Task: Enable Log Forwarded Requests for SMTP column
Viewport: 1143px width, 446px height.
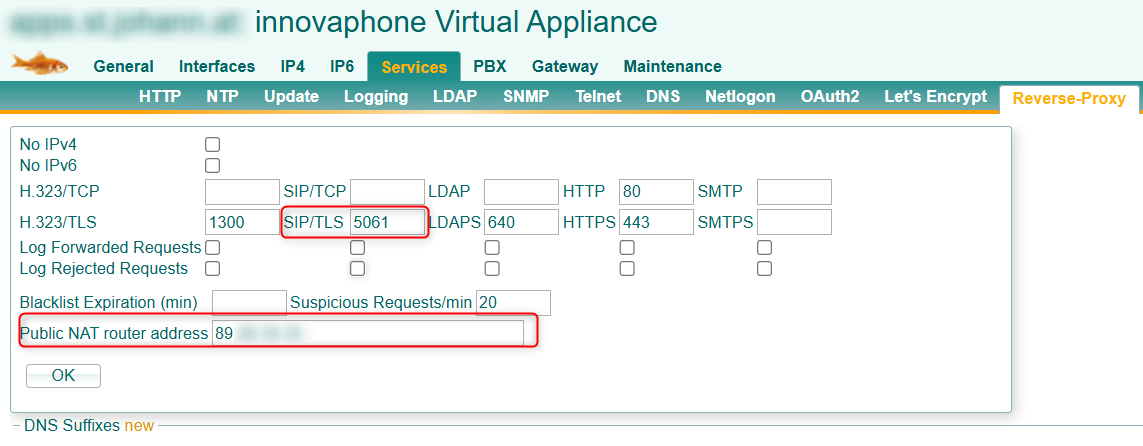Action: click(764, 247)
